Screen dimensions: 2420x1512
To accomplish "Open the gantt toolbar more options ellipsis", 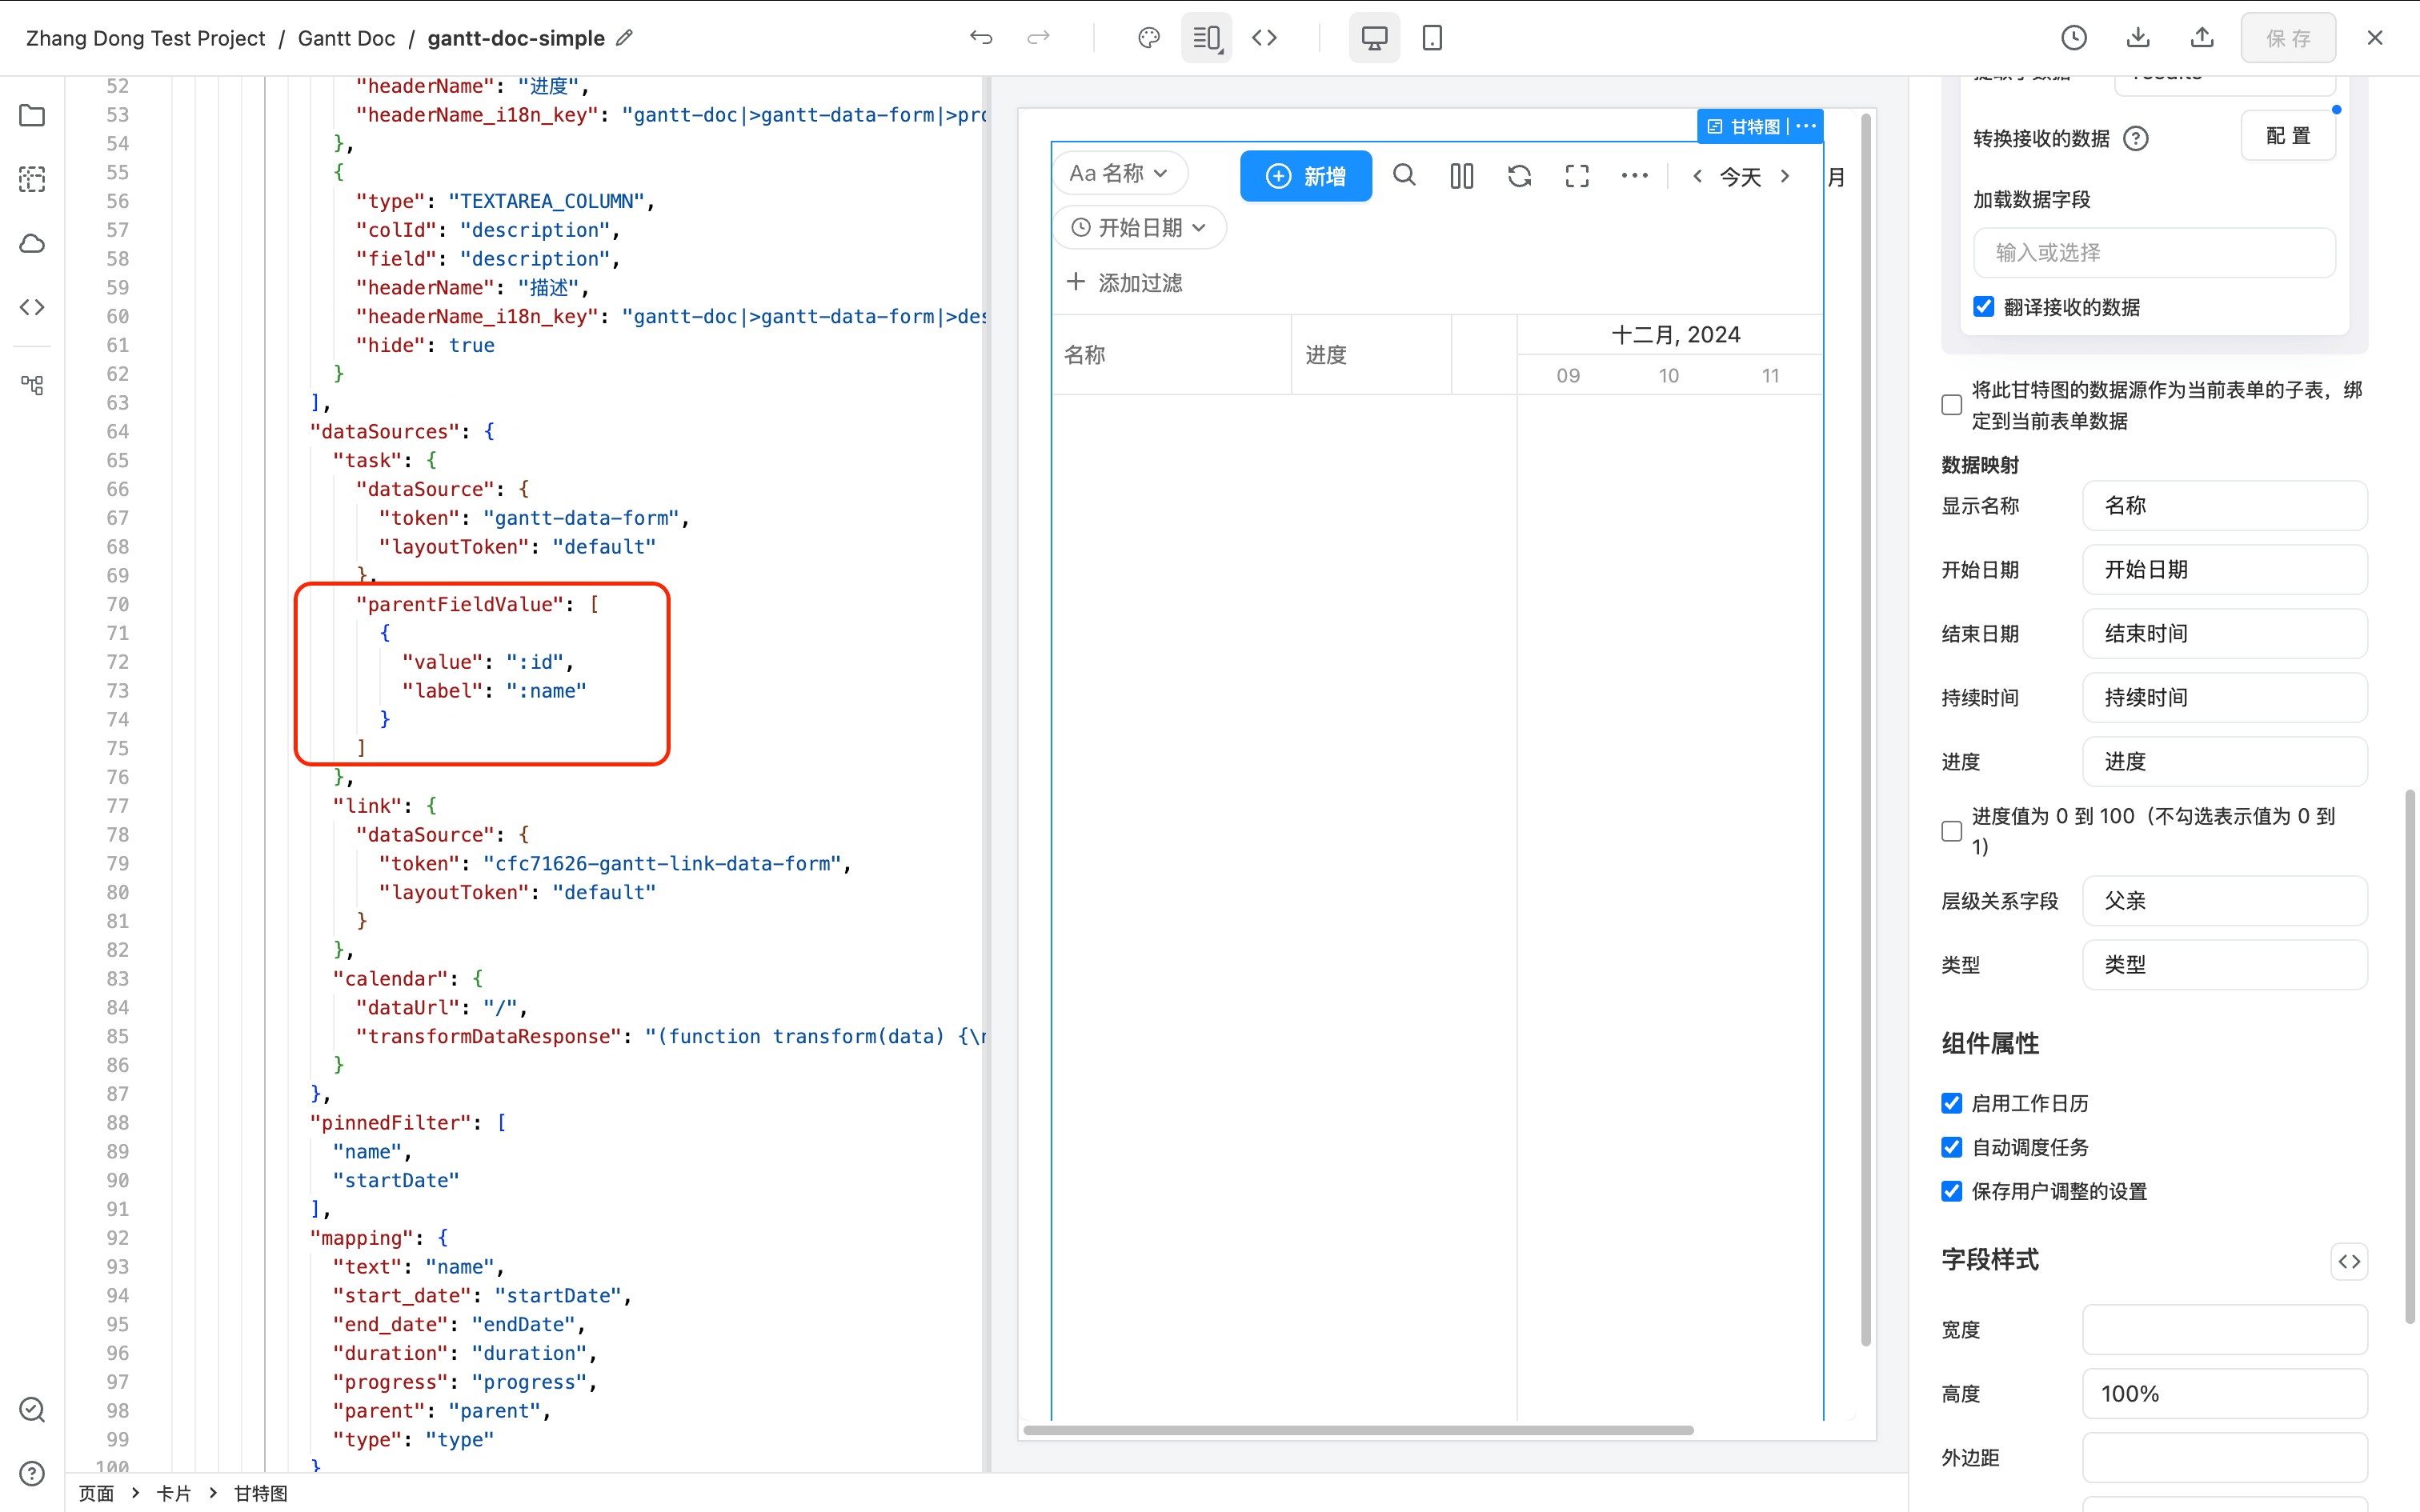I will 1634,176.
